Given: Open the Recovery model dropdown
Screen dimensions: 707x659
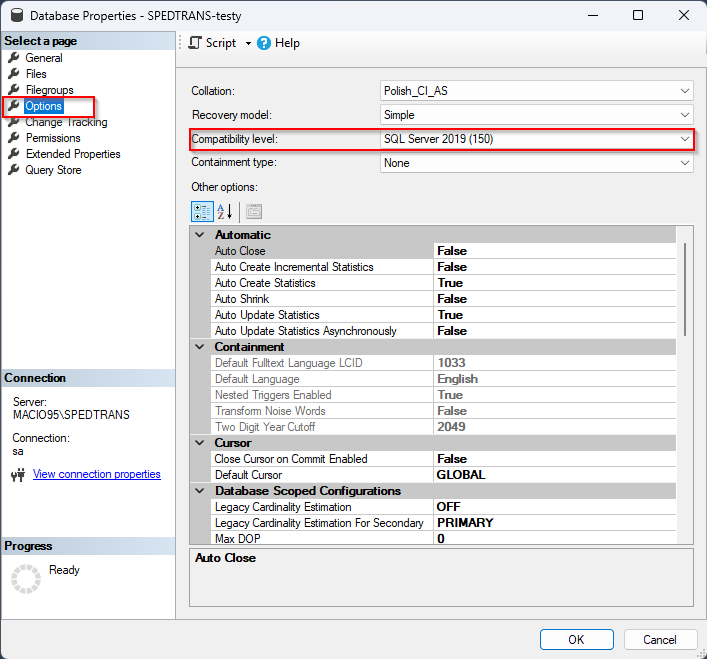Looking at the screenshot, I should point(684,115).
